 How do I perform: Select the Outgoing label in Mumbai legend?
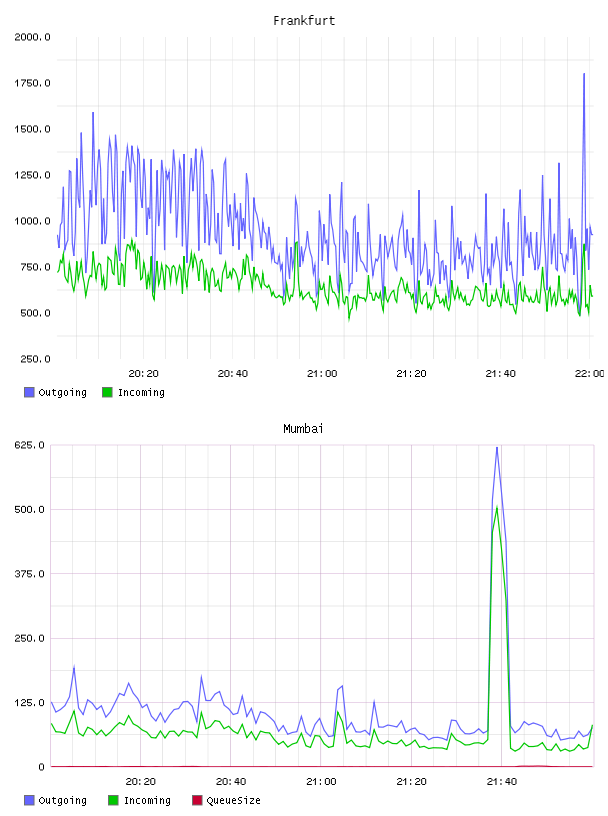pyautogui.click(x=62, y=800)
